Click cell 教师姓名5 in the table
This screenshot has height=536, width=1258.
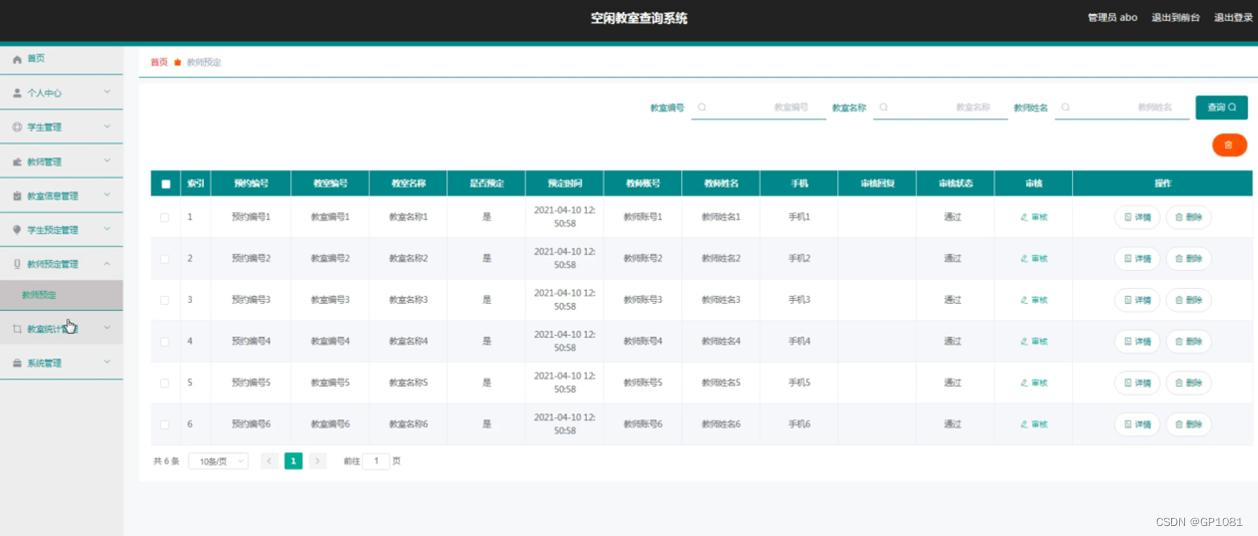click(721, 383)
